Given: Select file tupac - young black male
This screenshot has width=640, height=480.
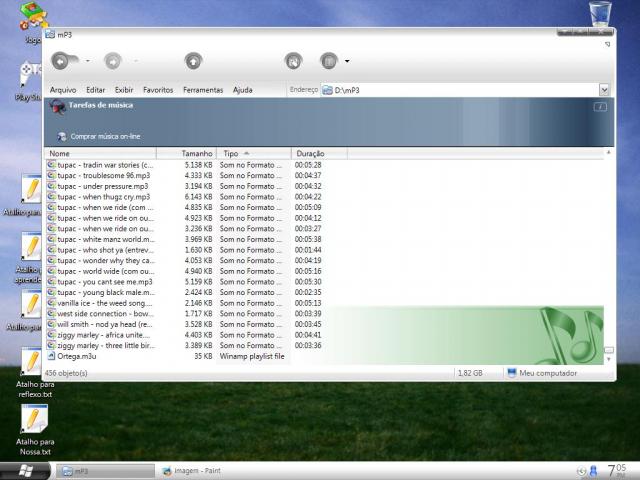Looking at the screenshot, I should 106,292.
